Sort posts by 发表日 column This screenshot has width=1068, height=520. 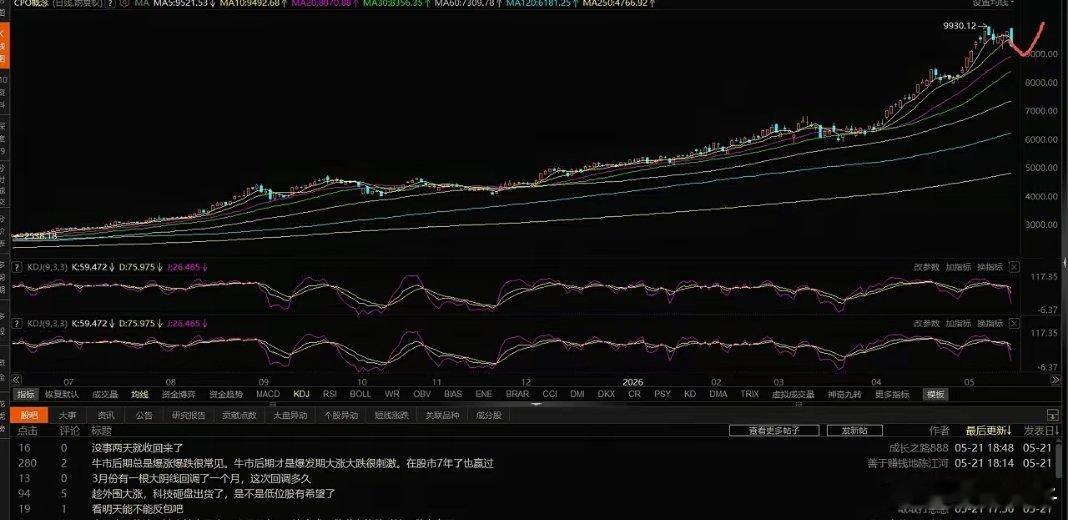click(1039, 431)
